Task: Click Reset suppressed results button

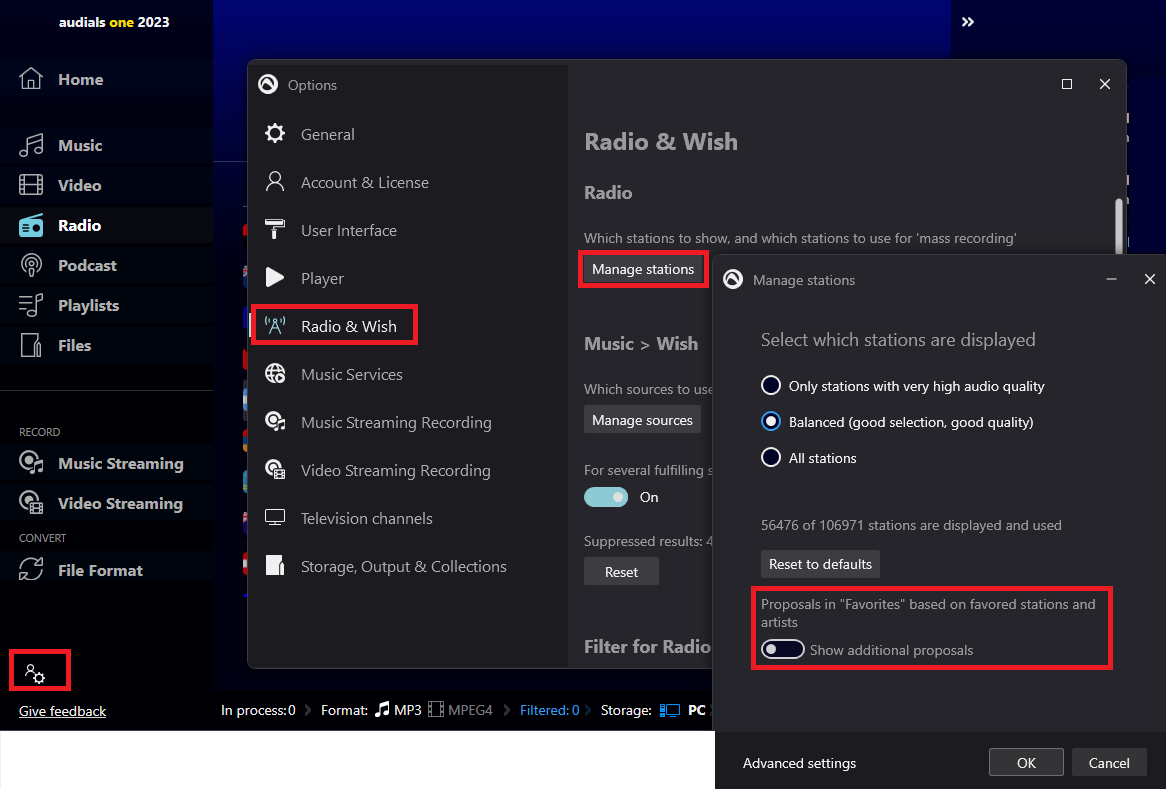Action: pyautogui.click(x=621, y=572)
